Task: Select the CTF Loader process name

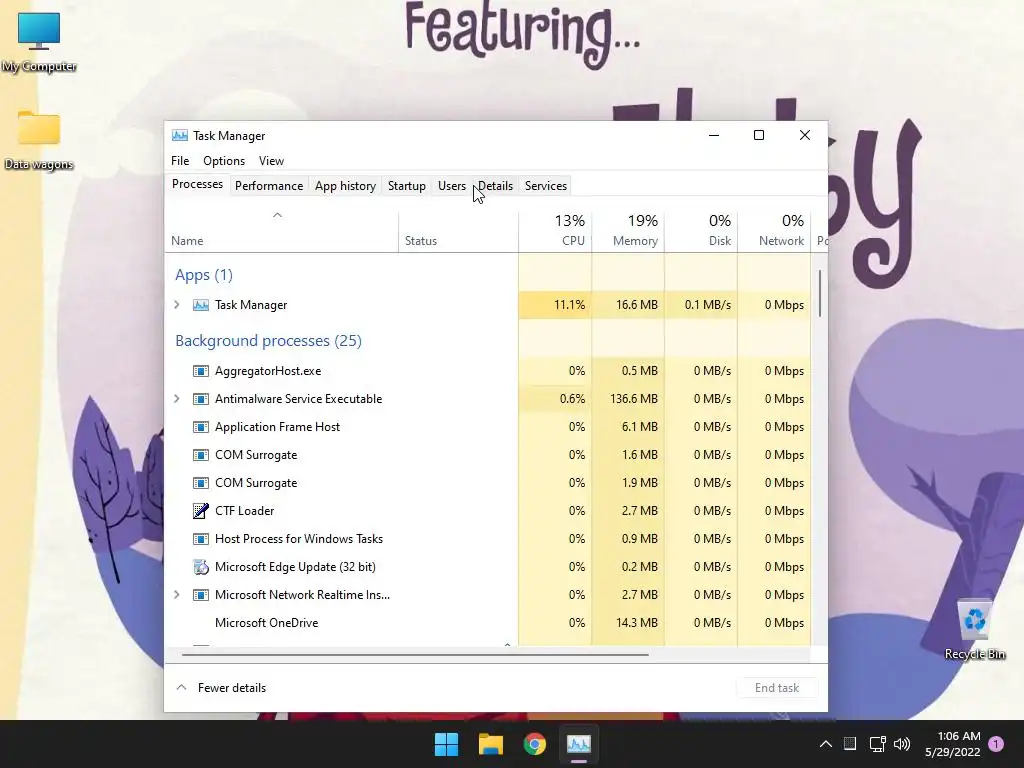Action: (x=244, y=511)
